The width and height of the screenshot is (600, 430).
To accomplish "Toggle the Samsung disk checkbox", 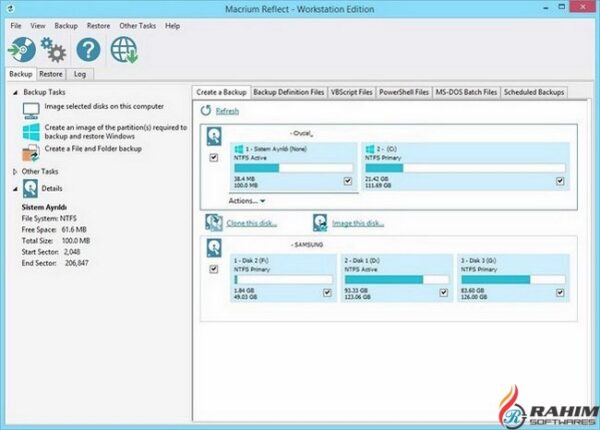I will pyautogui.click(x=214, y=269).
